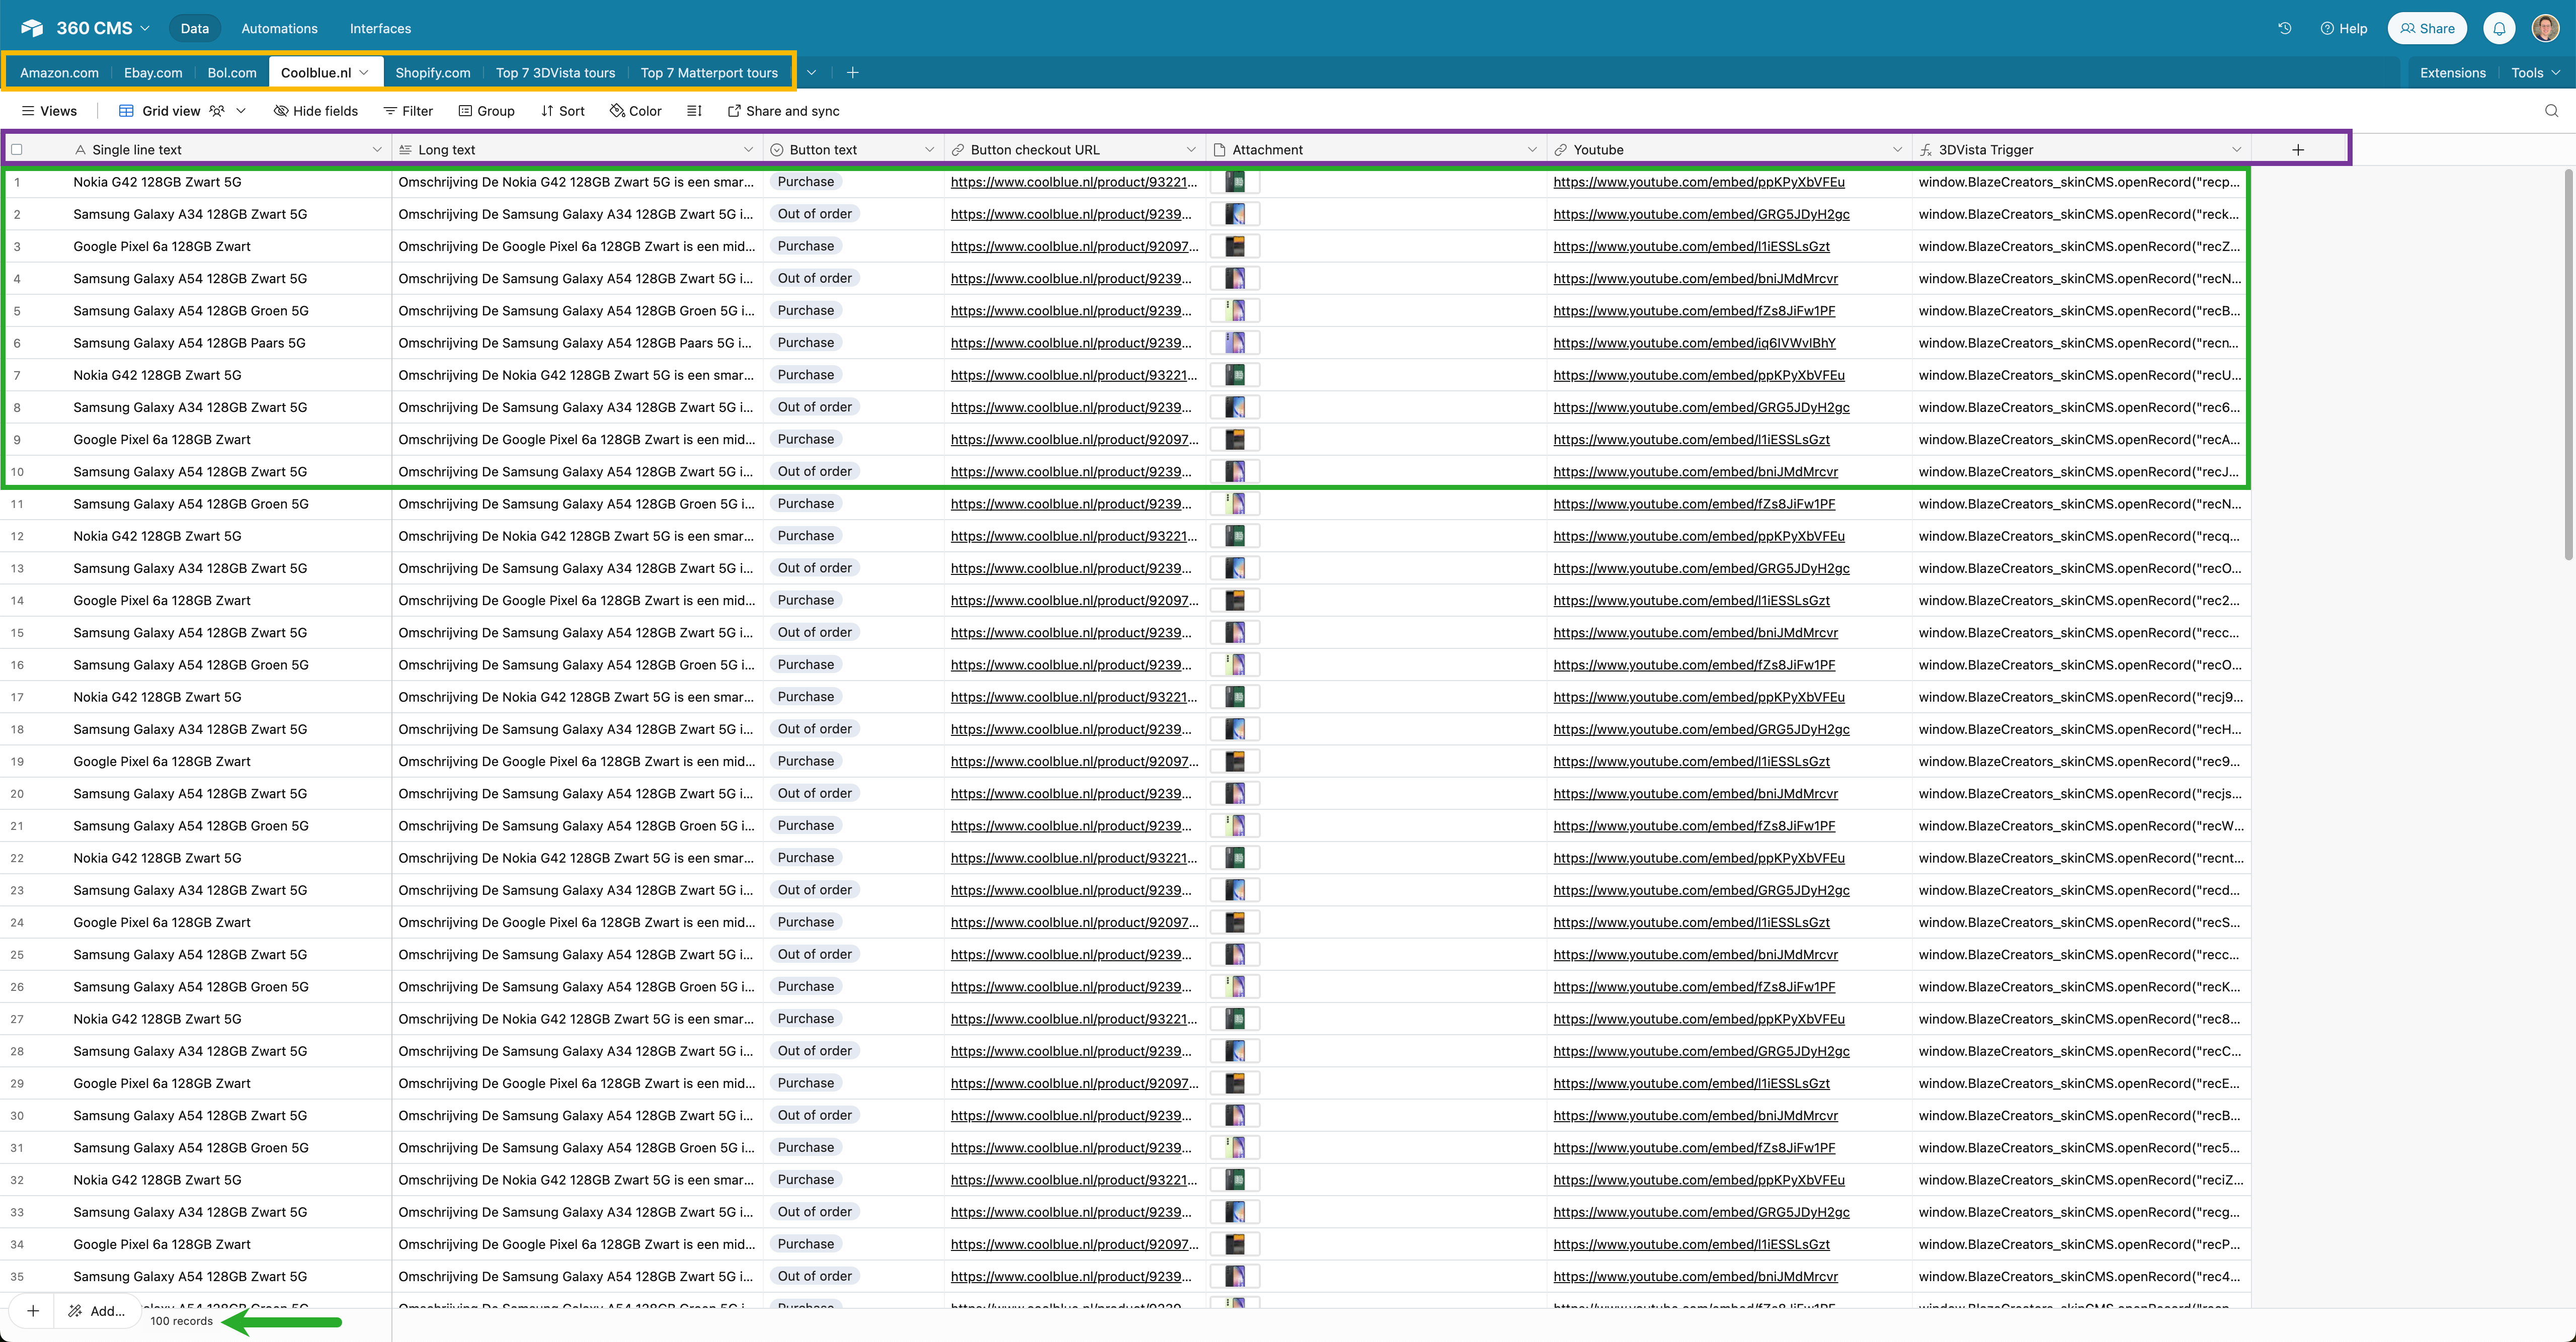Toggle the select all records checkbox
Viewport: 2576px width, 1342px height.
(16, 150)
